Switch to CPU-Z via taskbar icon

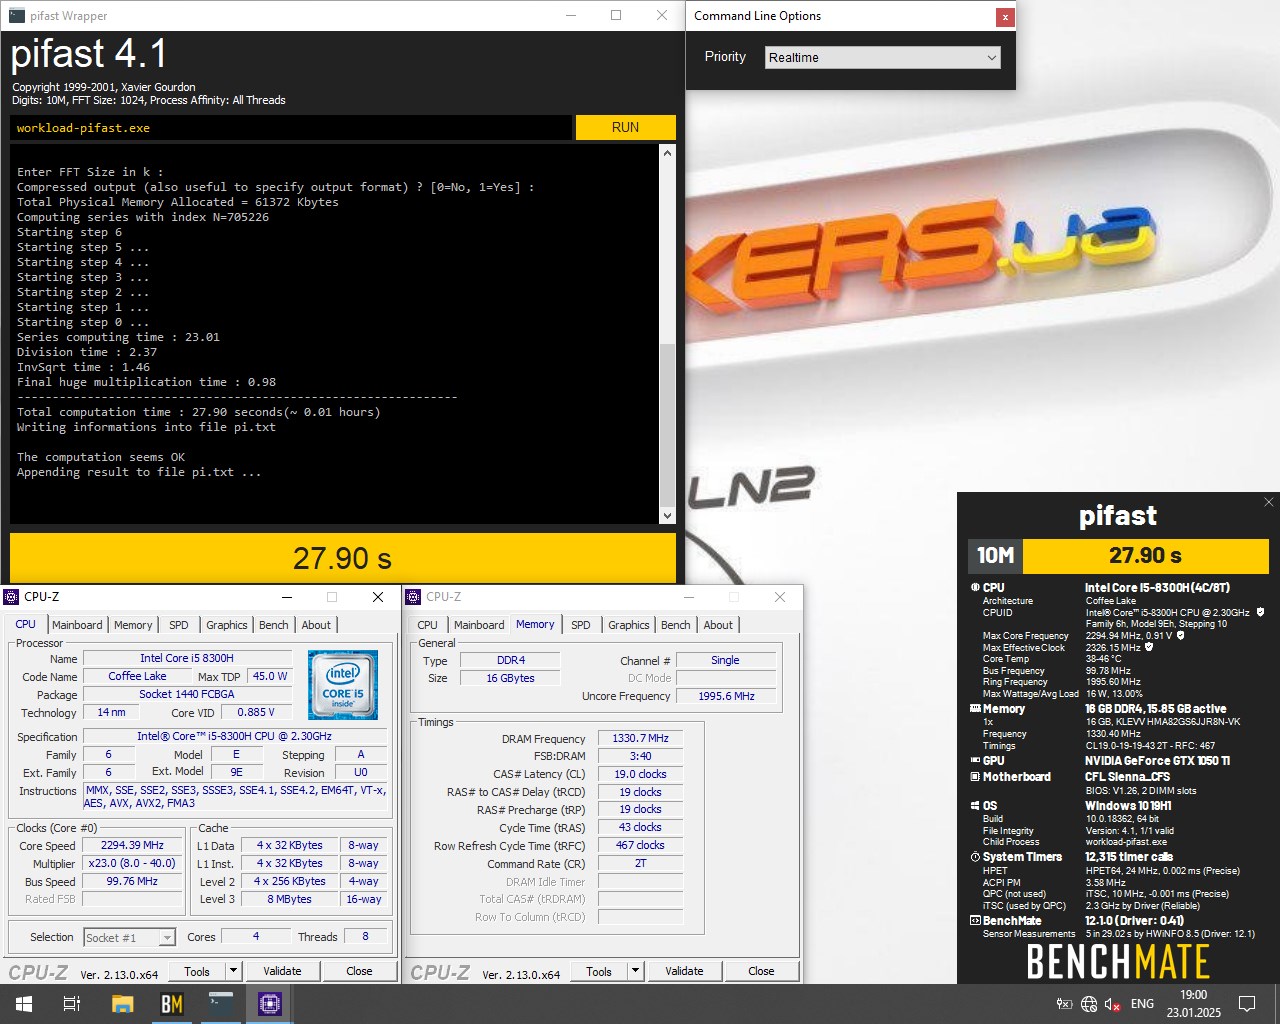click(270, 1004)
